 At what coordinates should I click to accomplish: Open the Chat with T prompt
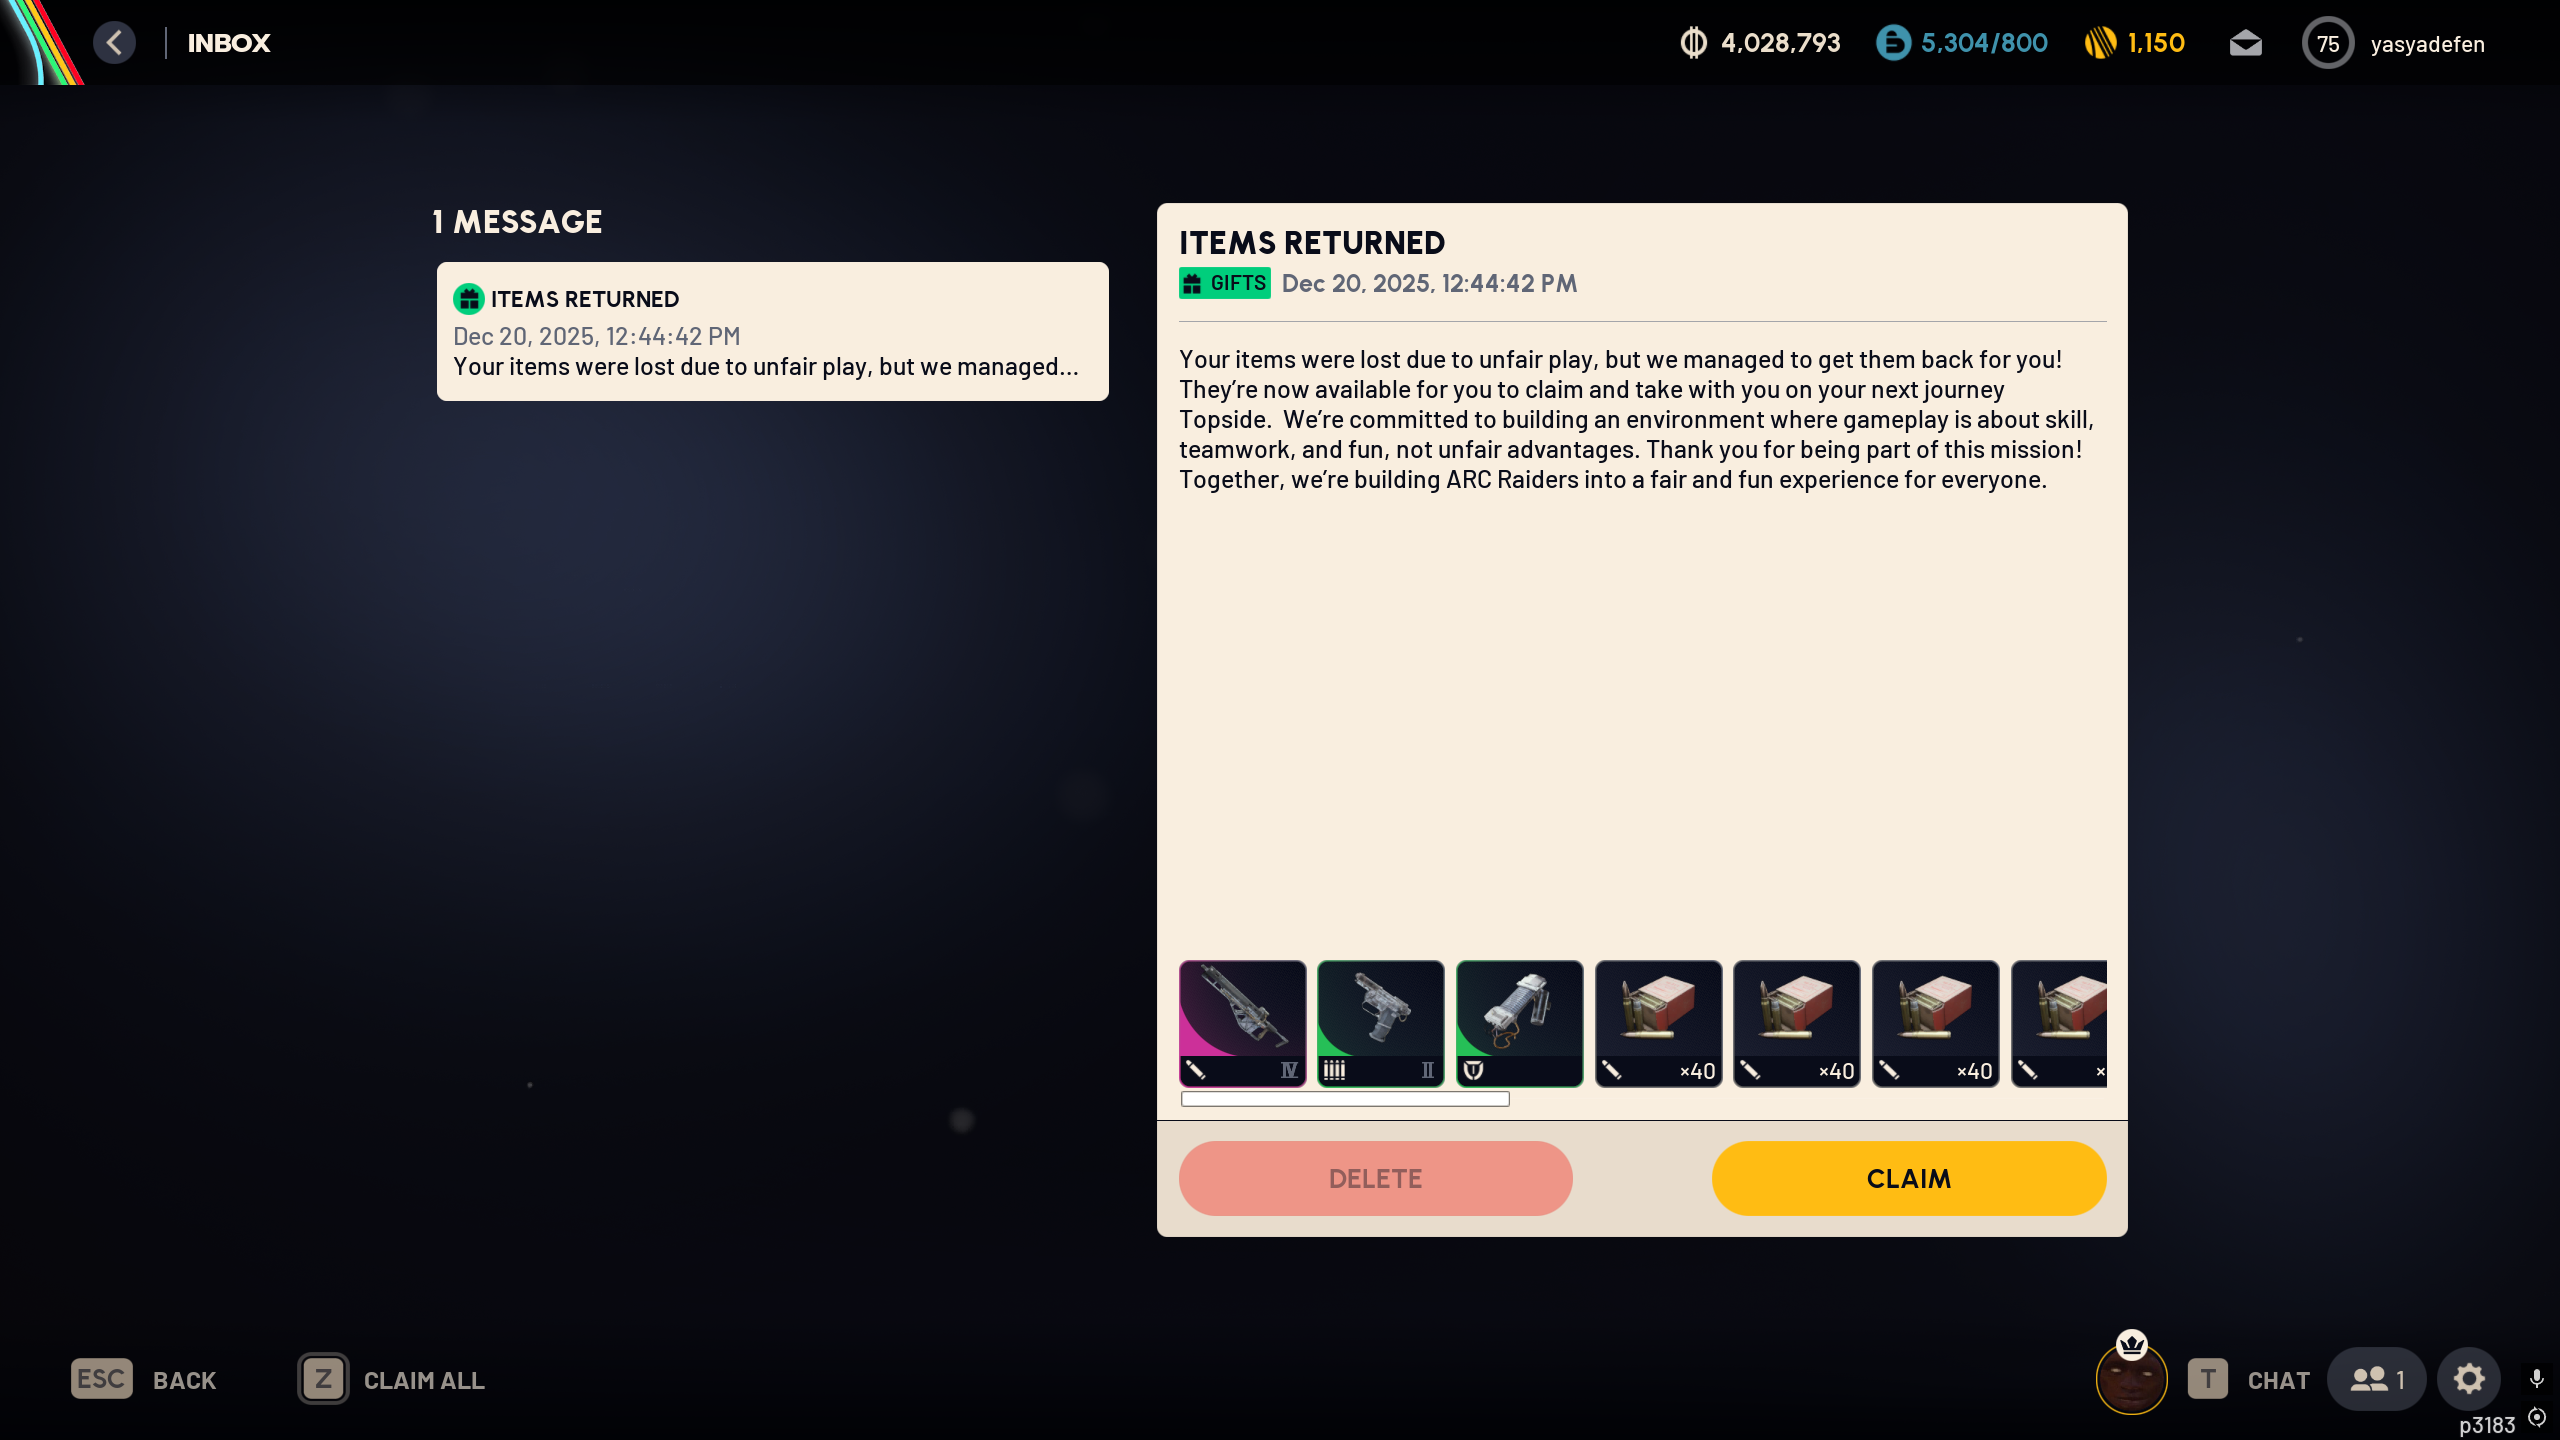click(2248, 1380)
